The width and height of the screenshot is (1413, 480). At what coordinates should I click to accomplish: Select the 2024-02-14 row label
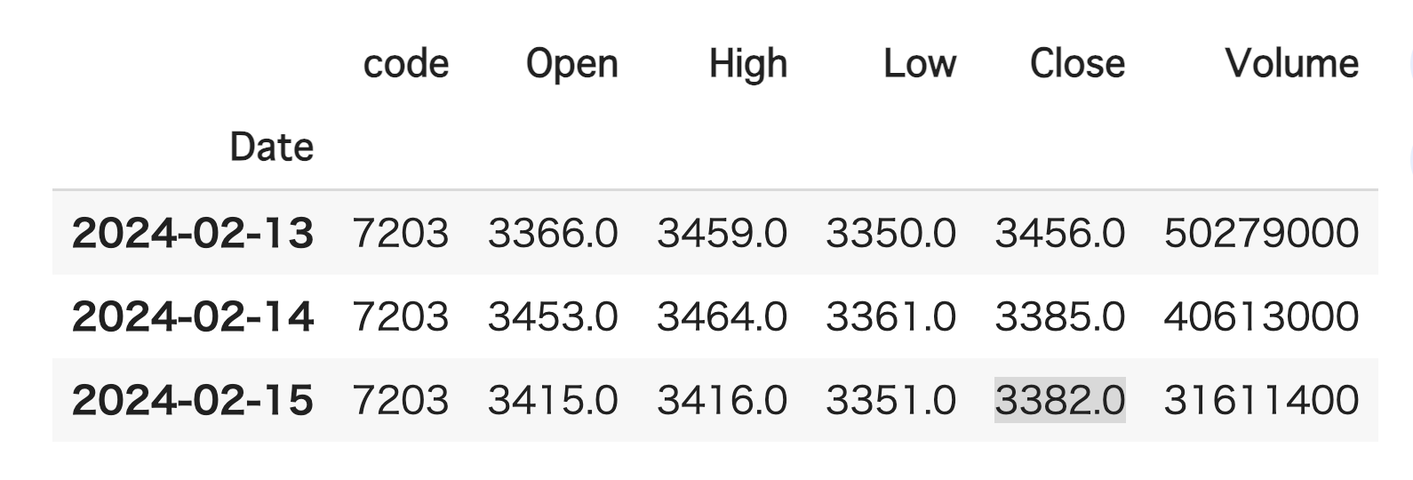click(x=193, y=317)
